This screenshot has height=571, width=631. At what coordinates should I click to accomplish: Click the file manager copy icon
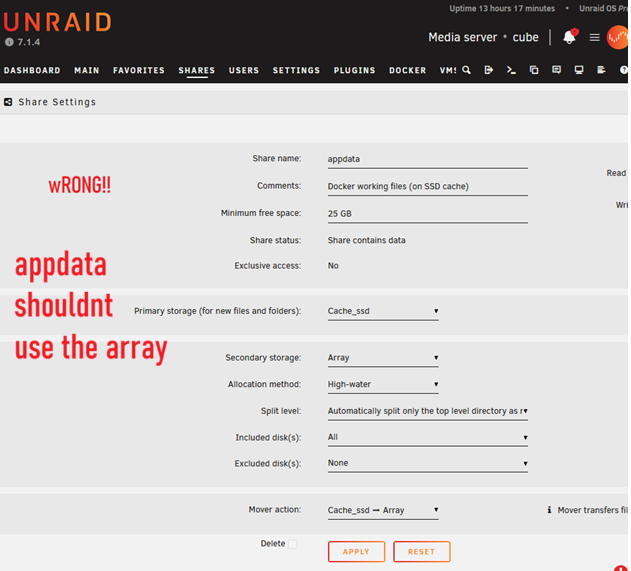click(x=534, y=70)
